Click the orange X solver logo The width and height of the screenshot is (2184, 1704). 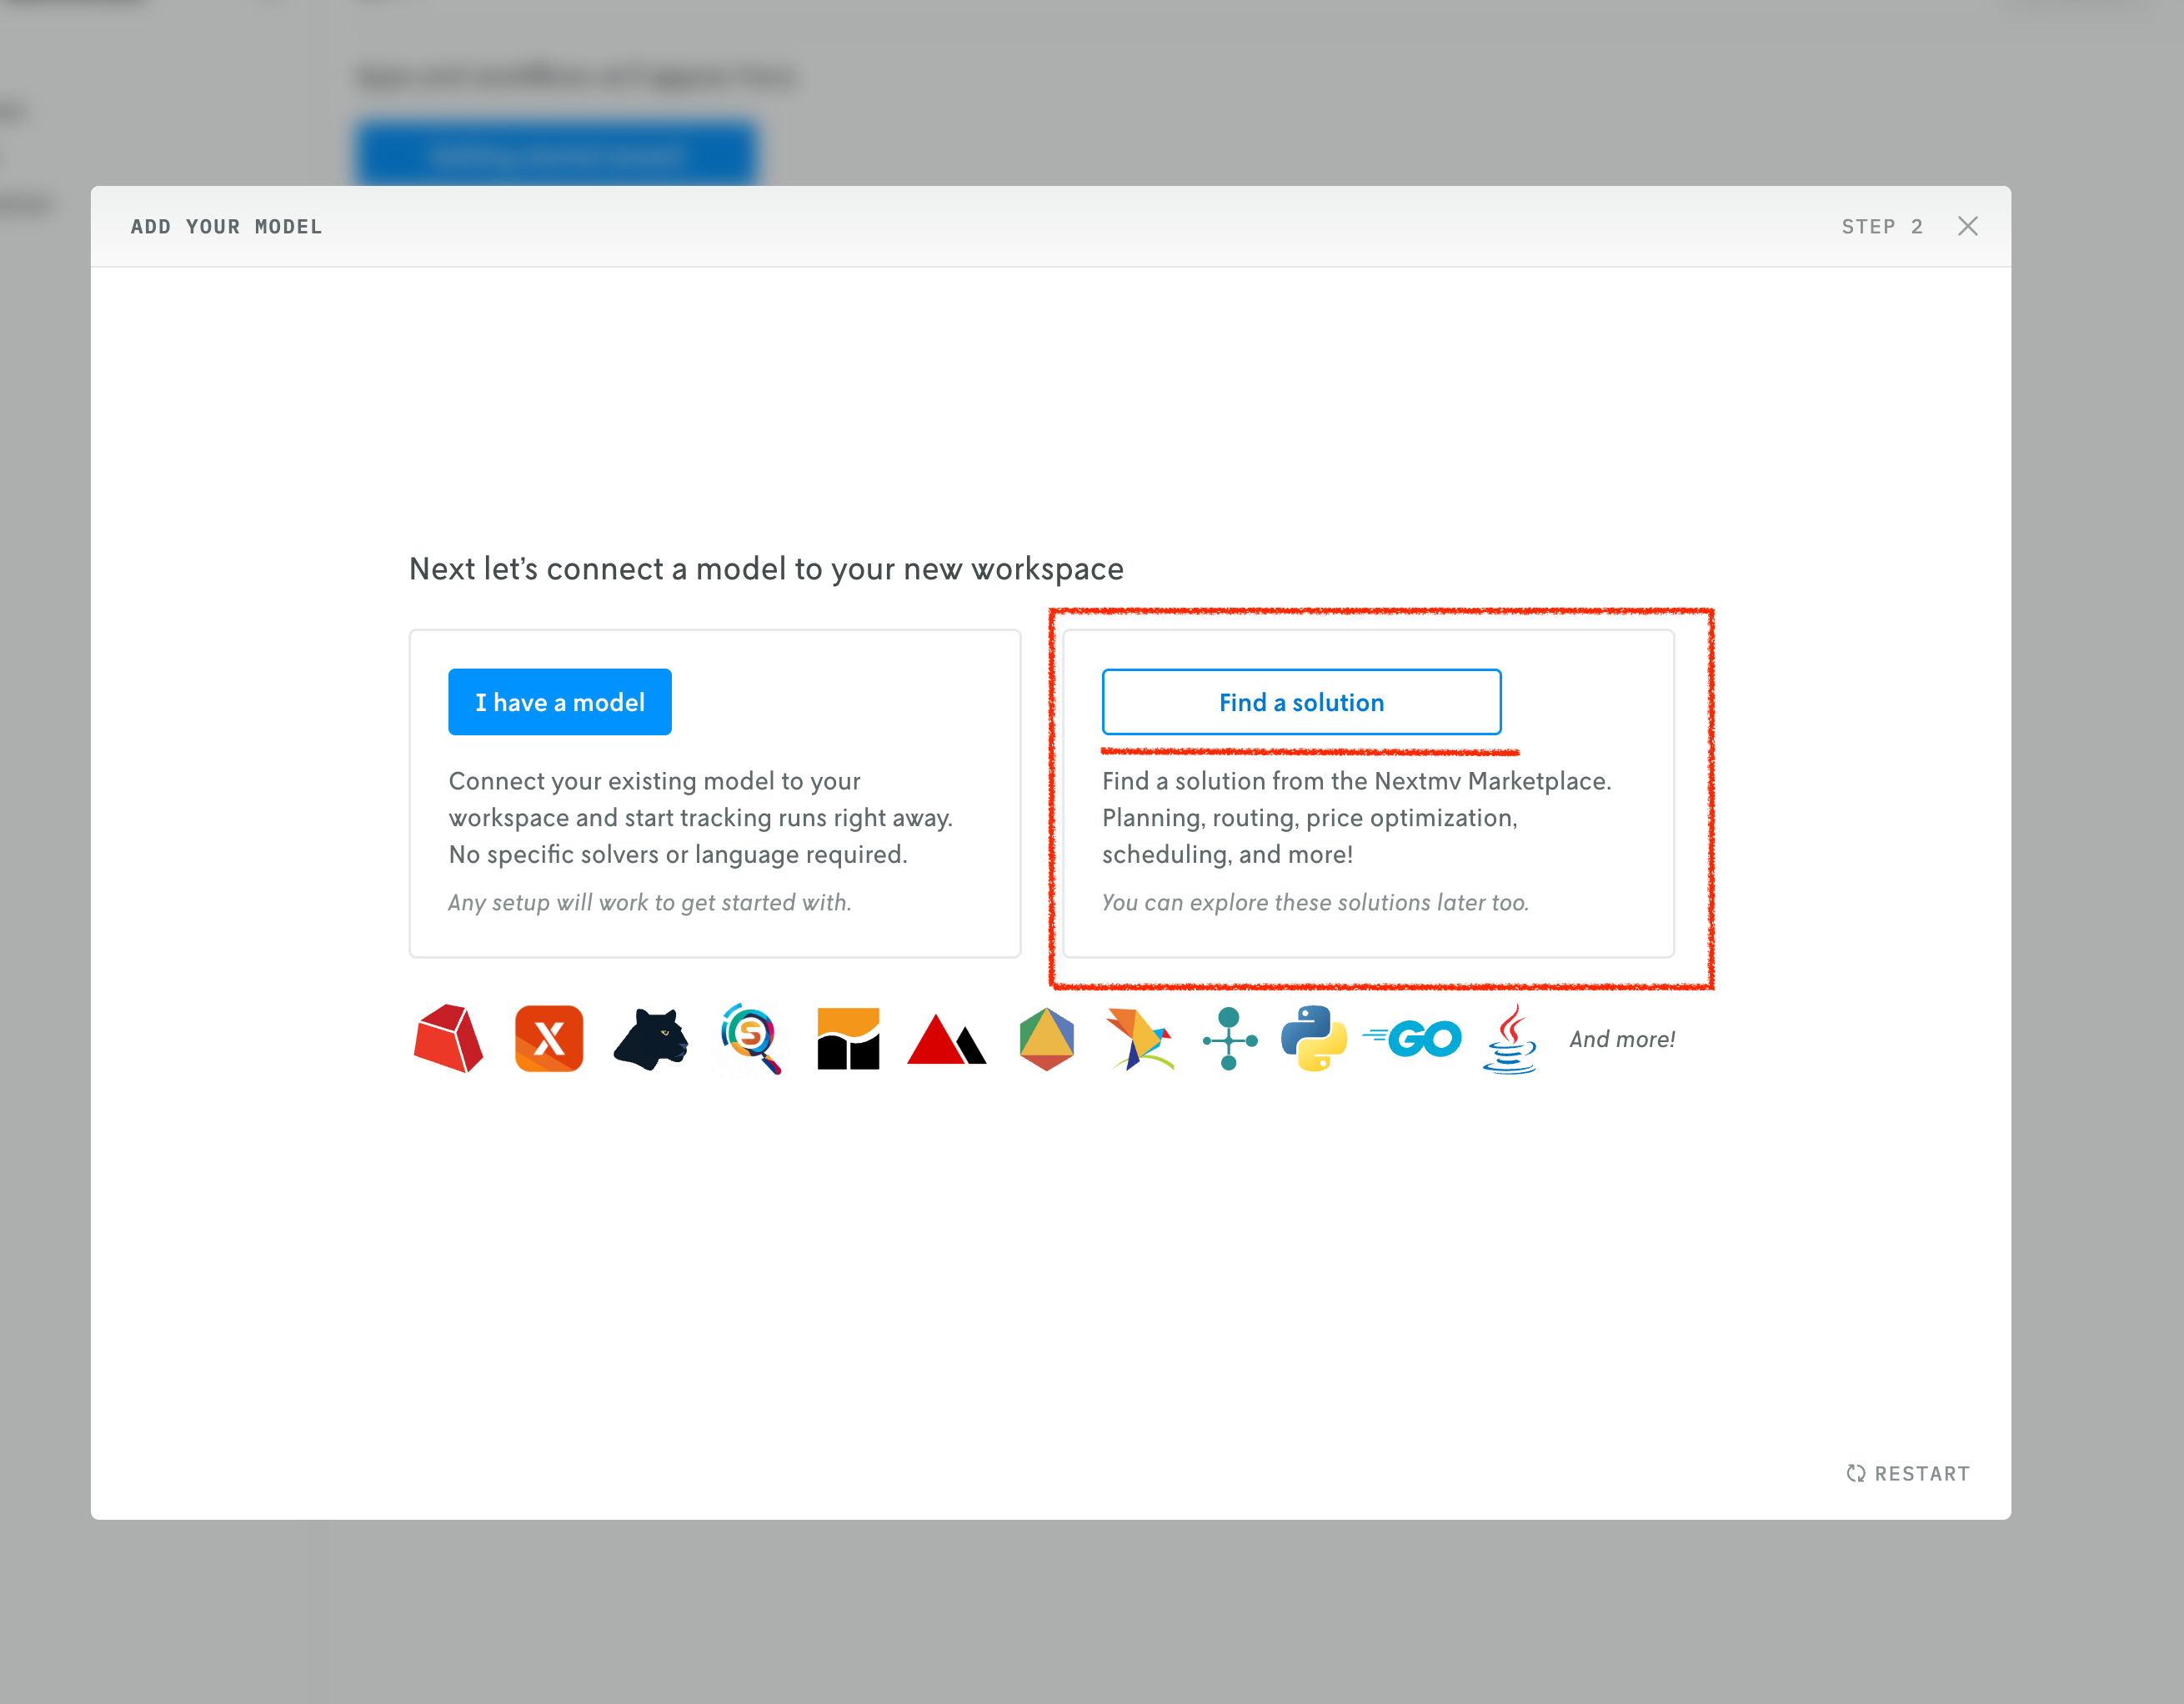549,1039
